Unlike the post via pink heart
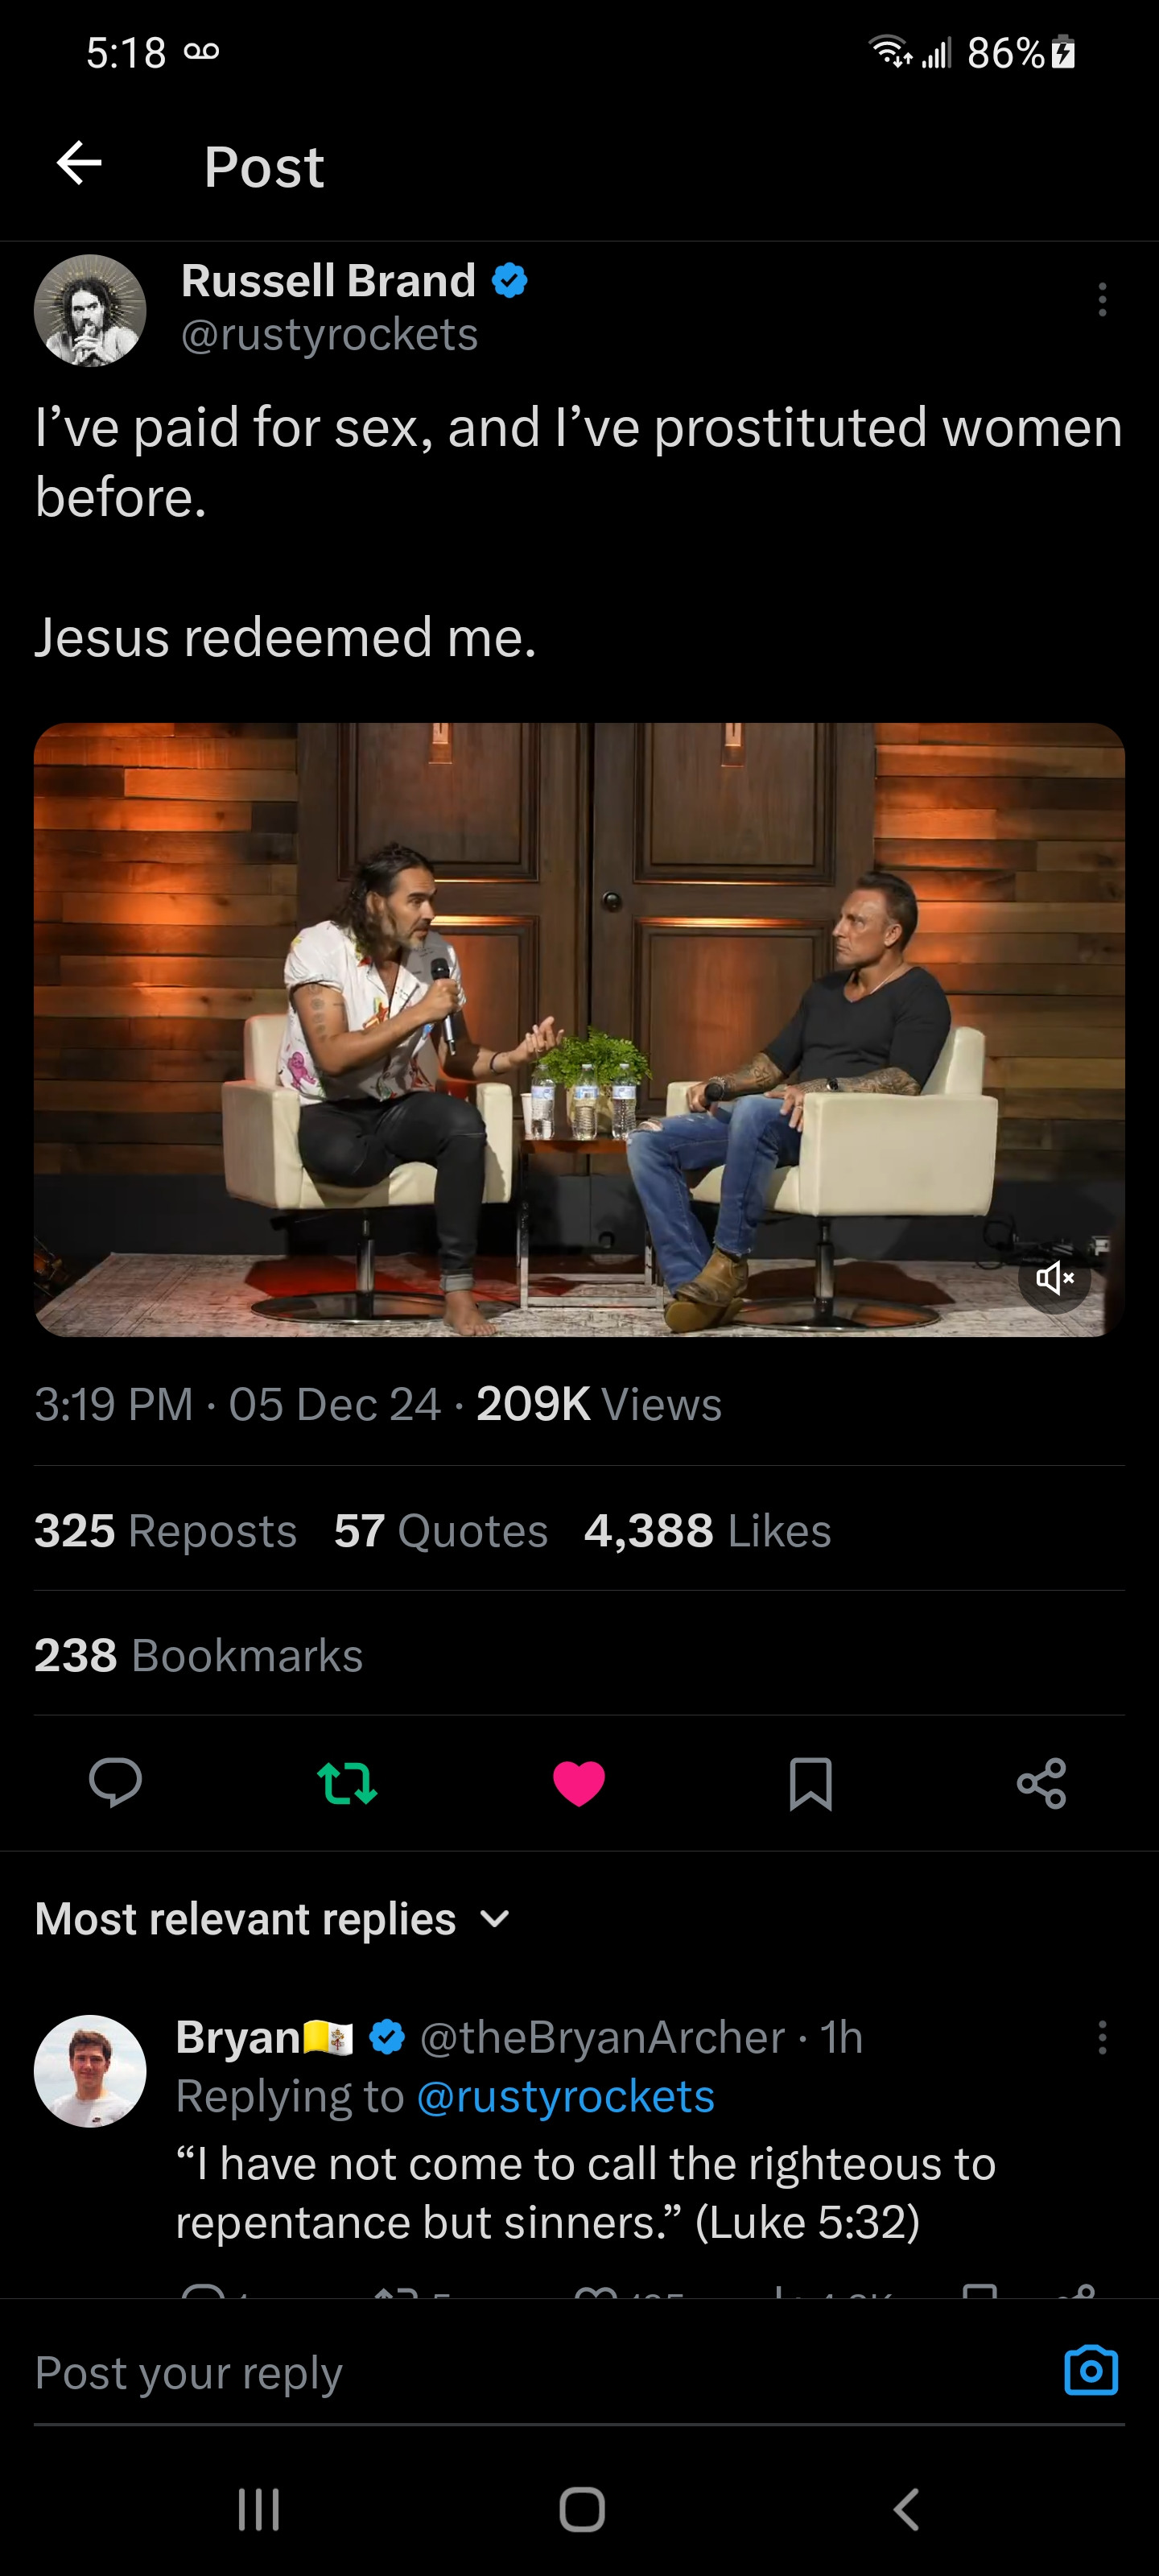The width and height of the screenshot is (1159, 2576). (x=579, y=1783)
